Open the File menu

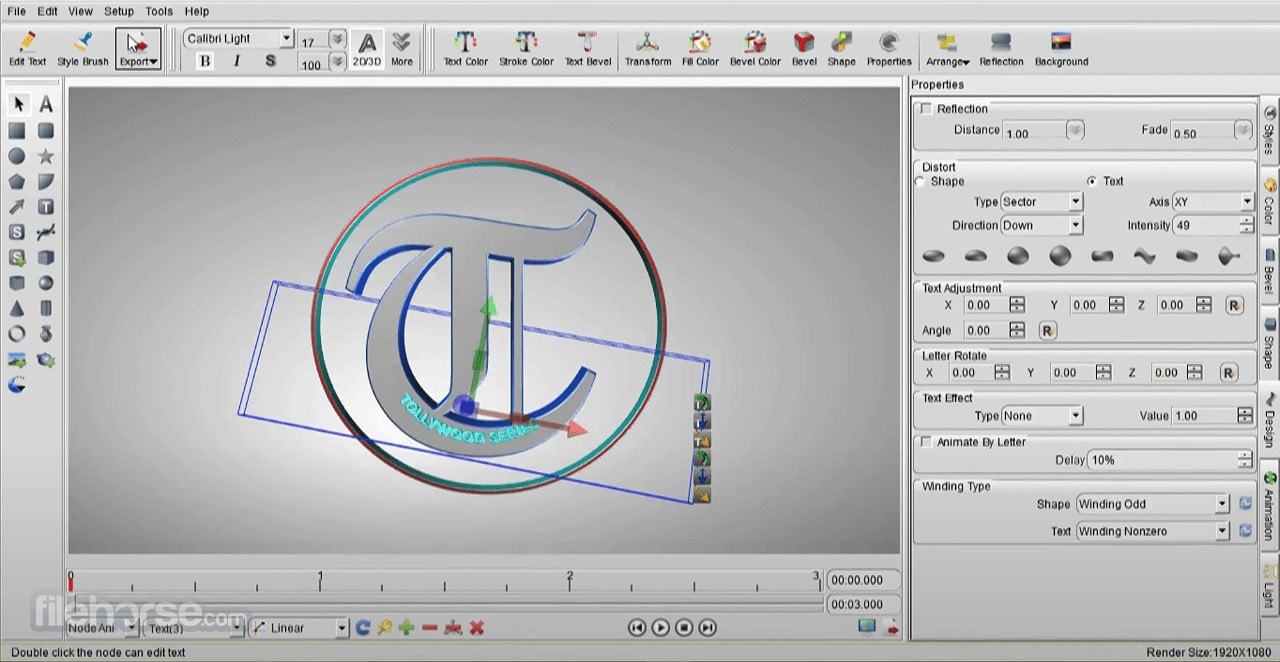(x=16, y=11)
